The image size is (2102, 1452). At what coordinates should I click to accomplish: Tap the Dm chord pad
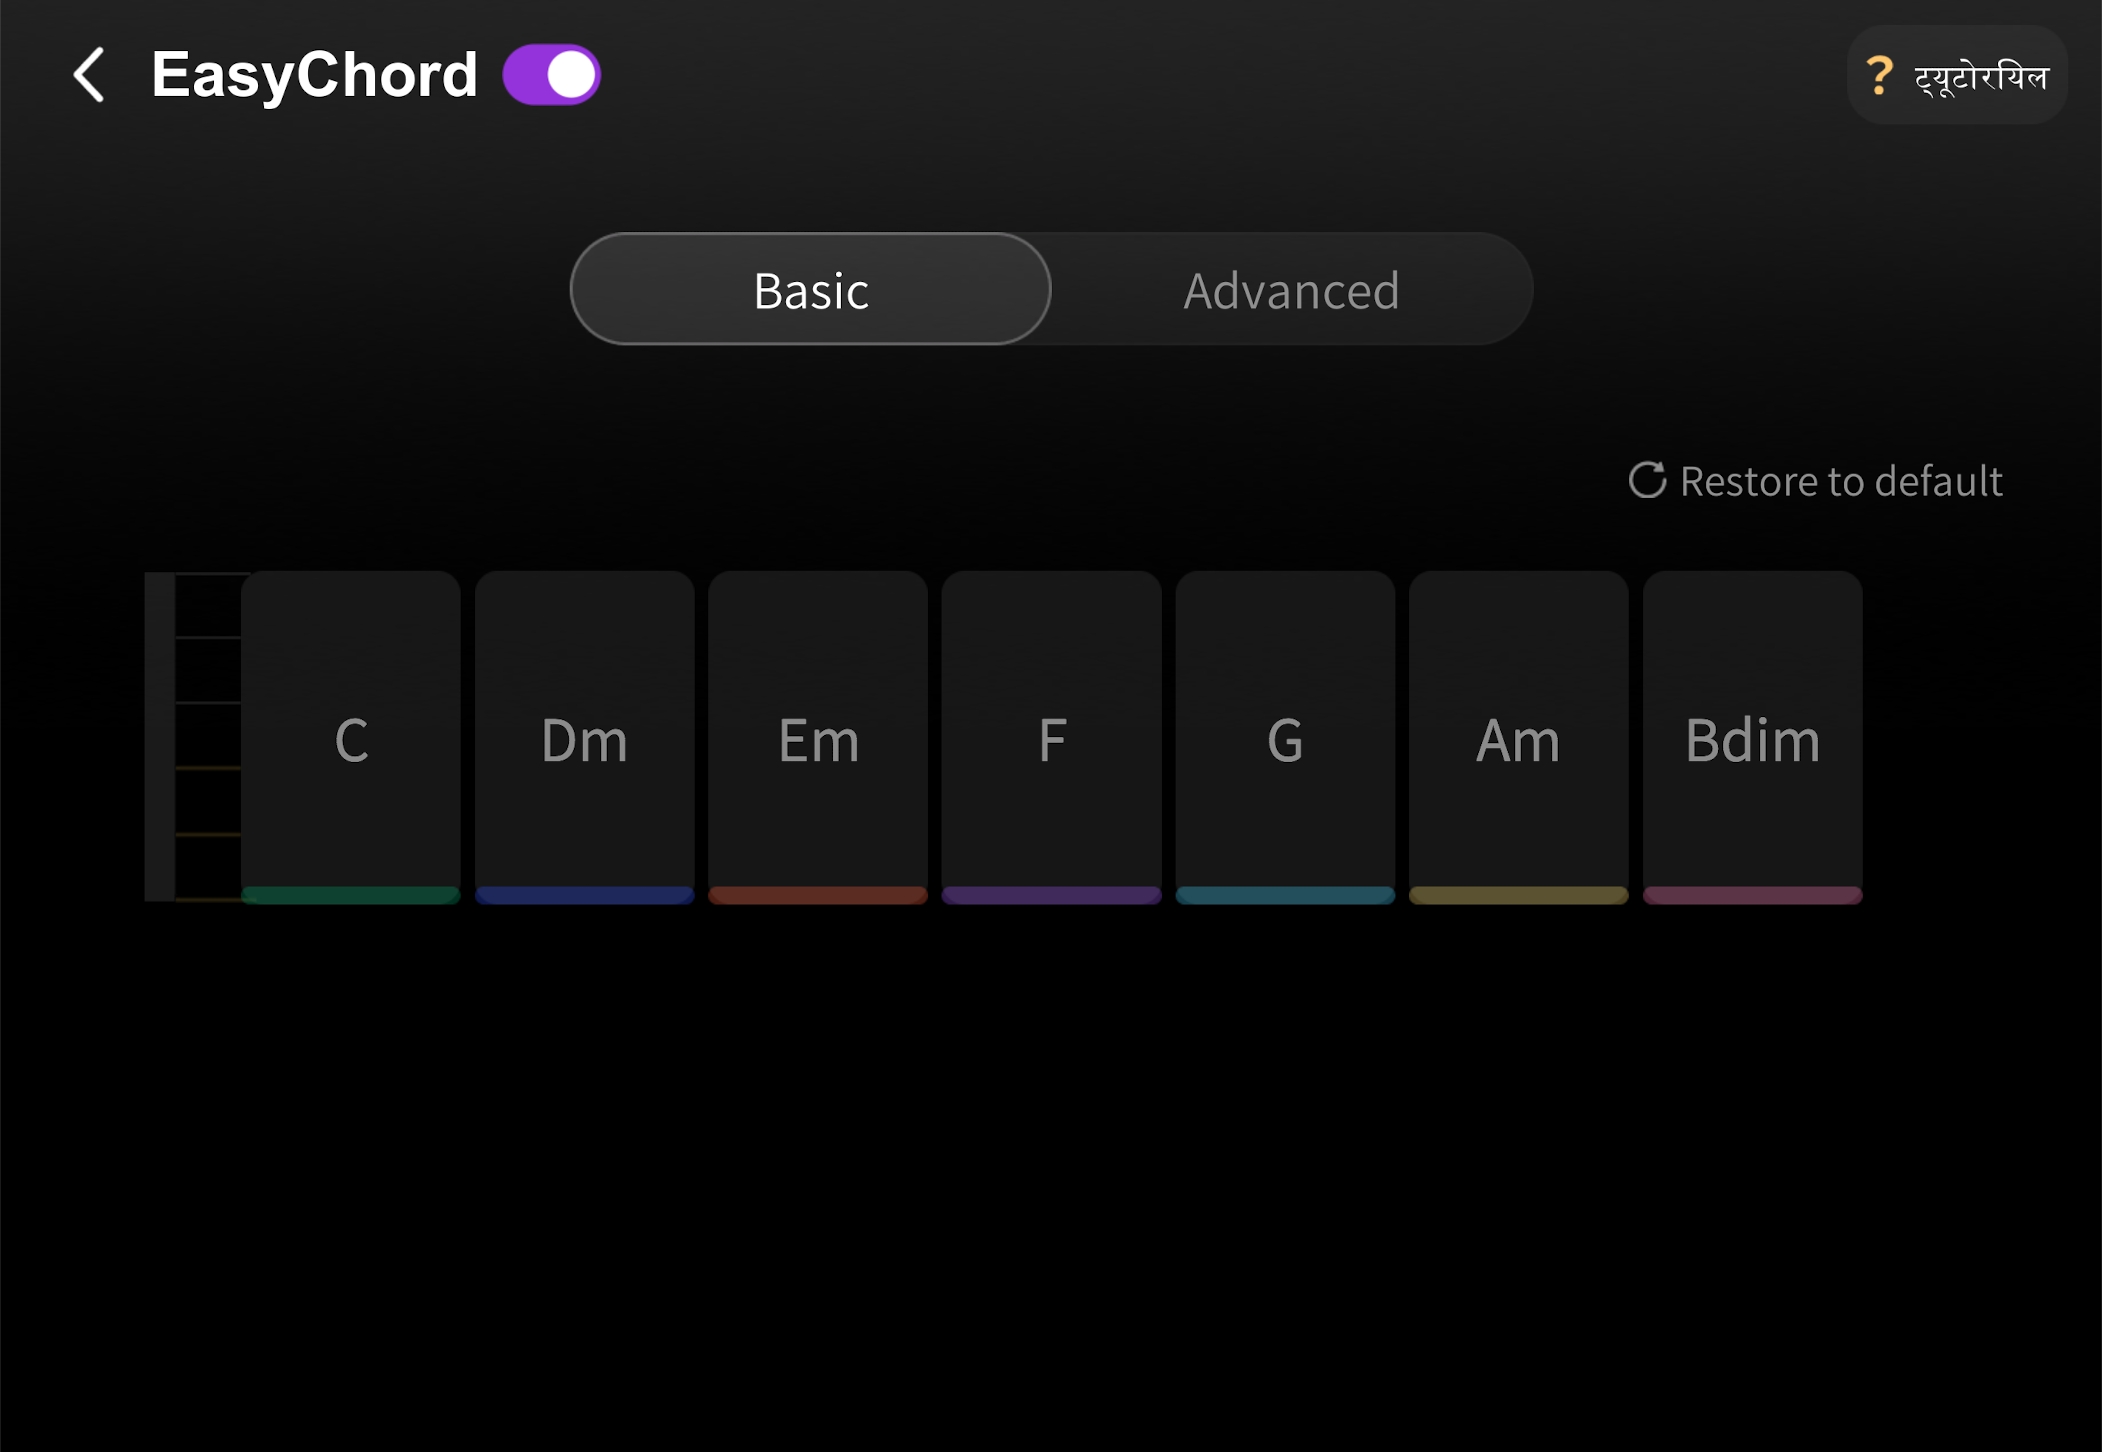coord(584,740)
